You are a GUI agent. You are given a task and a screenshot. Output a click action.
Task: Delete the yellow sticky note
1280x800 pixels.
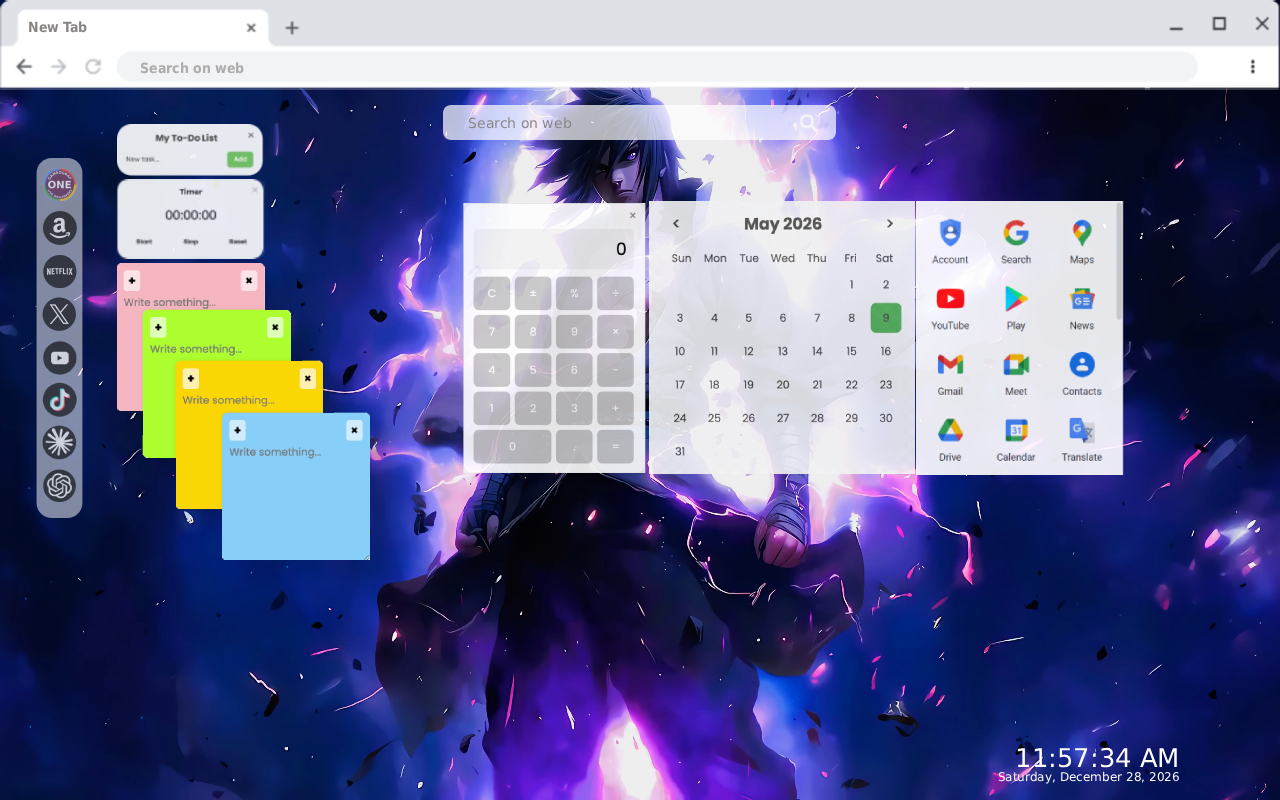click(307, 378)
